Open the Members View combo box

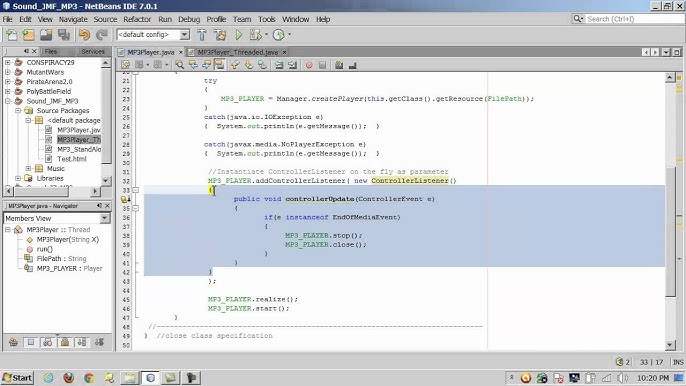tap(56, 218)
